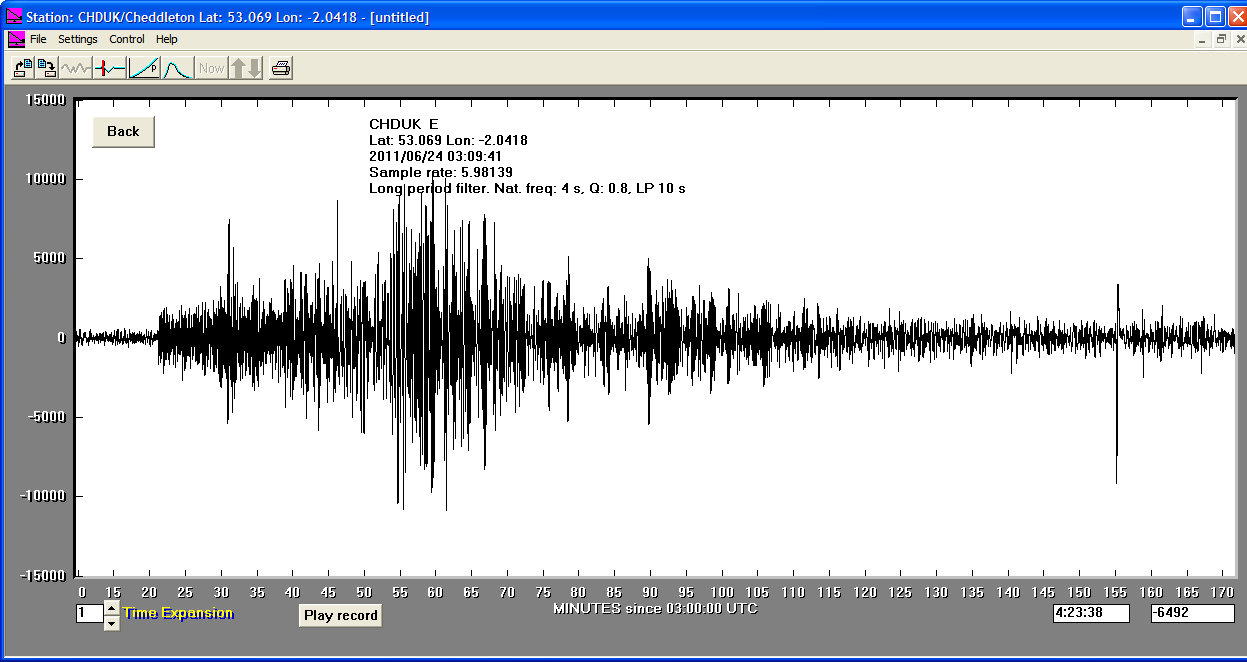Click the P-wave travel time curve icon
The width and height of the screenshot is (1247, 662).
coord(144,68)
